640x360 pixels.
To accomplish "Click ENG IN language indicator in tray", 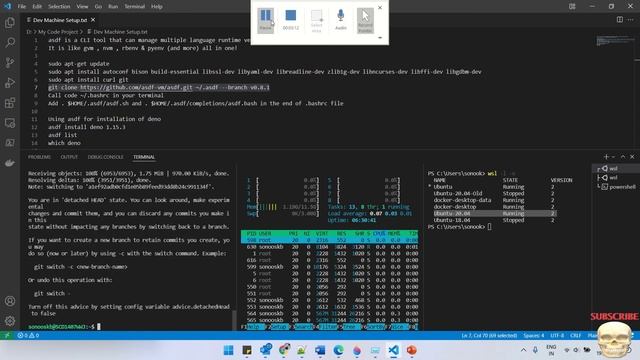I will click(551, 350).
